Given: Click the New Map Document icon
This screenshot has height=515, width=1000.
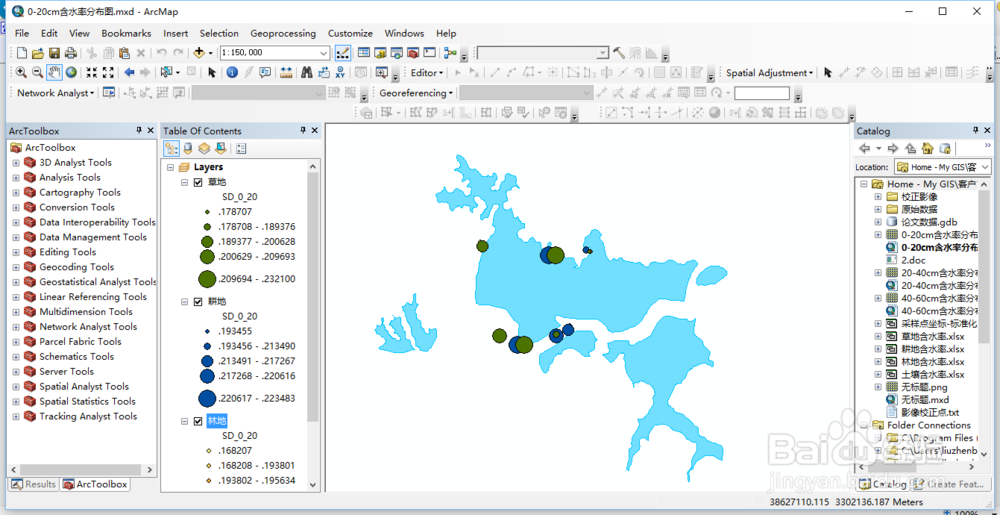Looking at the screenshot, I should 22,53.
